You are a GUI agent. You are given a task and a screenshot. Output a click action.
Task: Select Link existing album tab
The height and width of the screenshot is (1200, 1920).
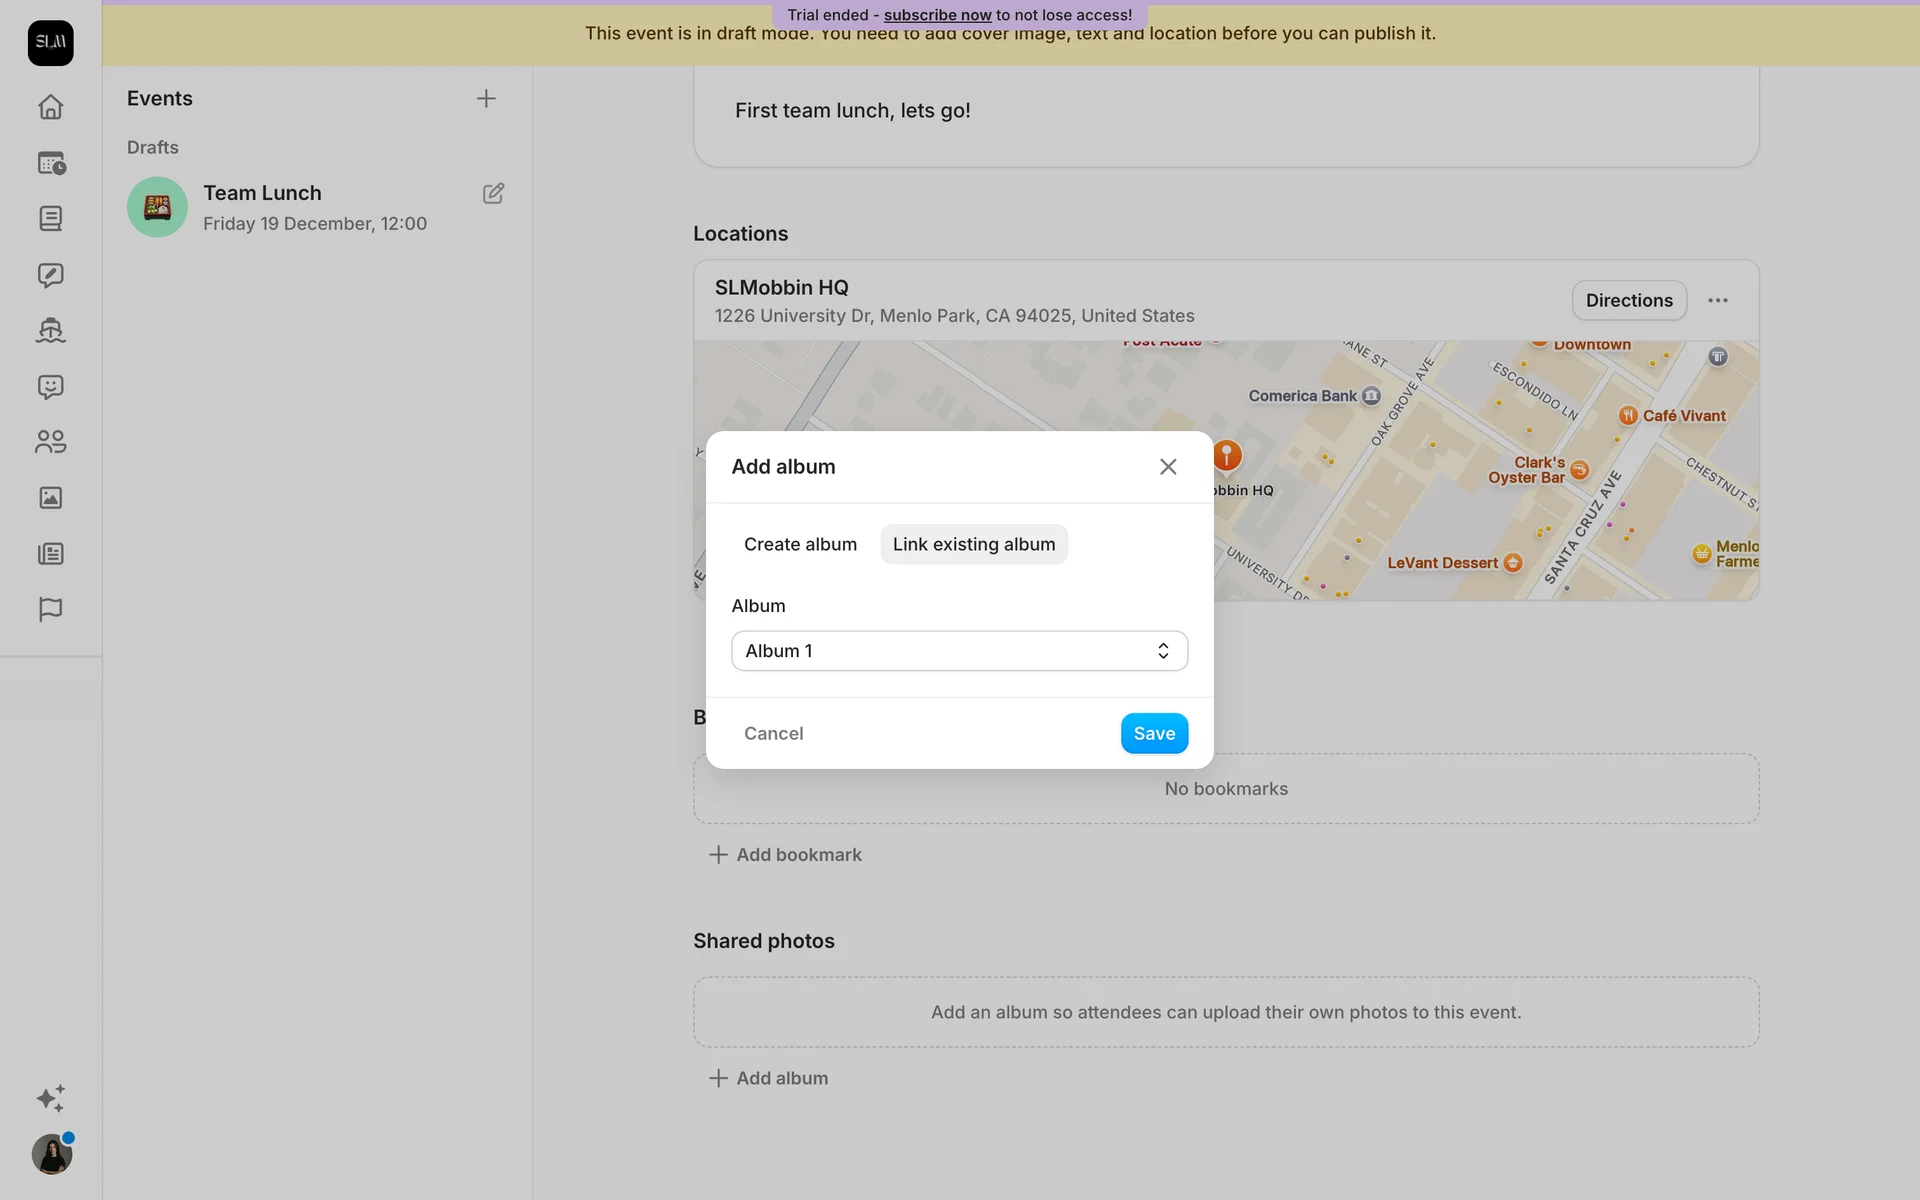973,544
